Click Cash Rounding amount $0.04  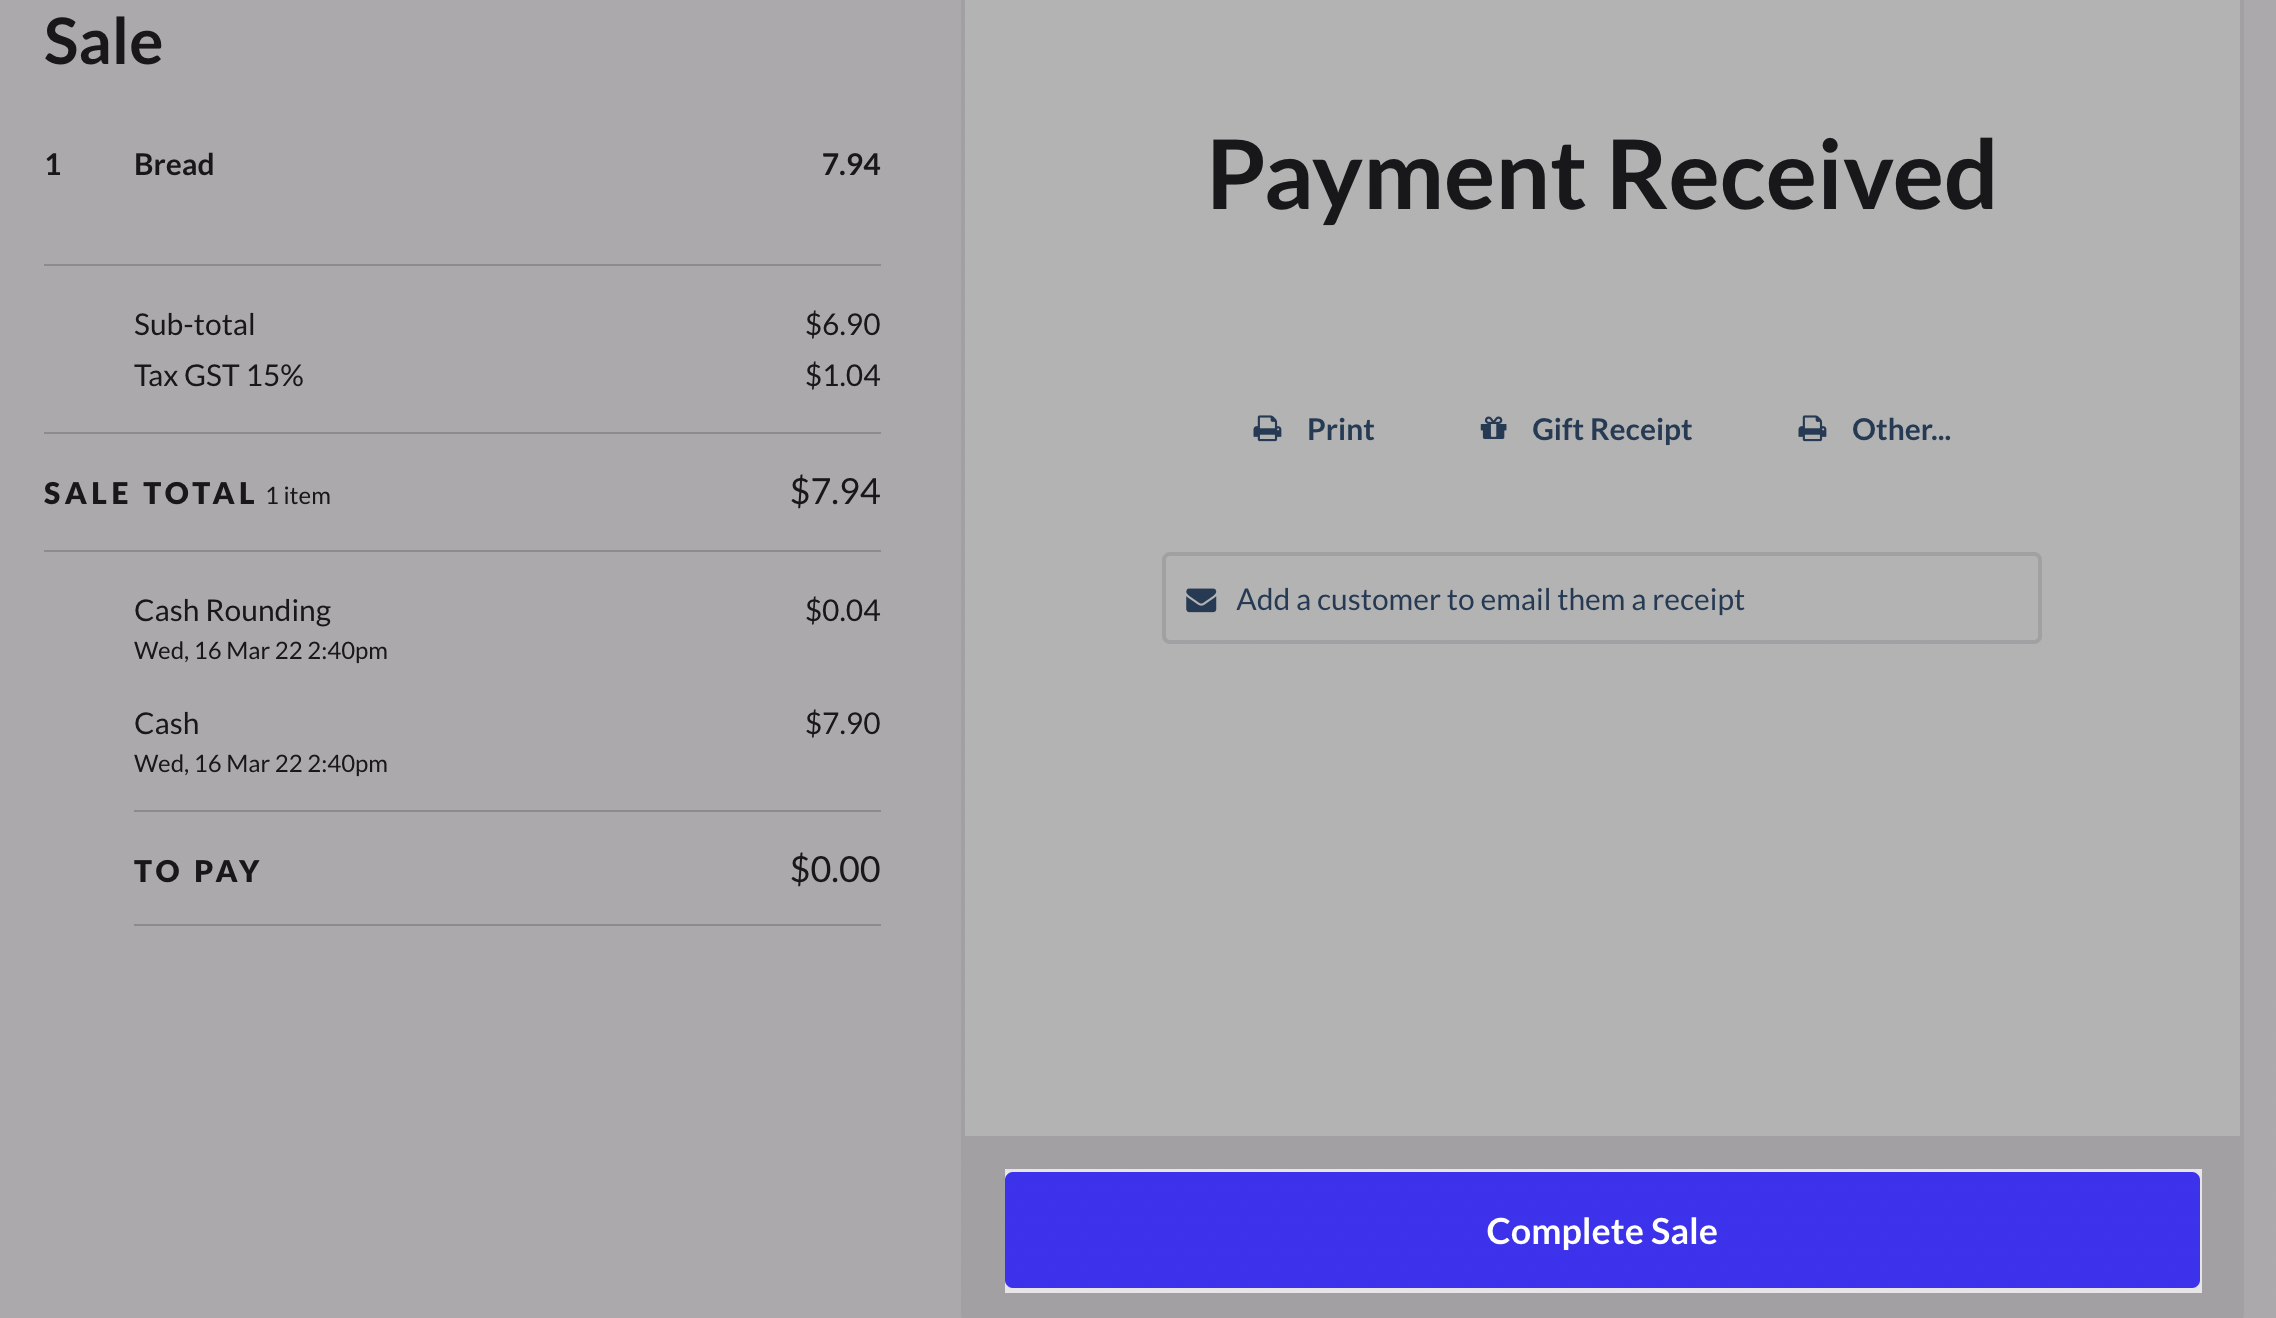(843, 610)
